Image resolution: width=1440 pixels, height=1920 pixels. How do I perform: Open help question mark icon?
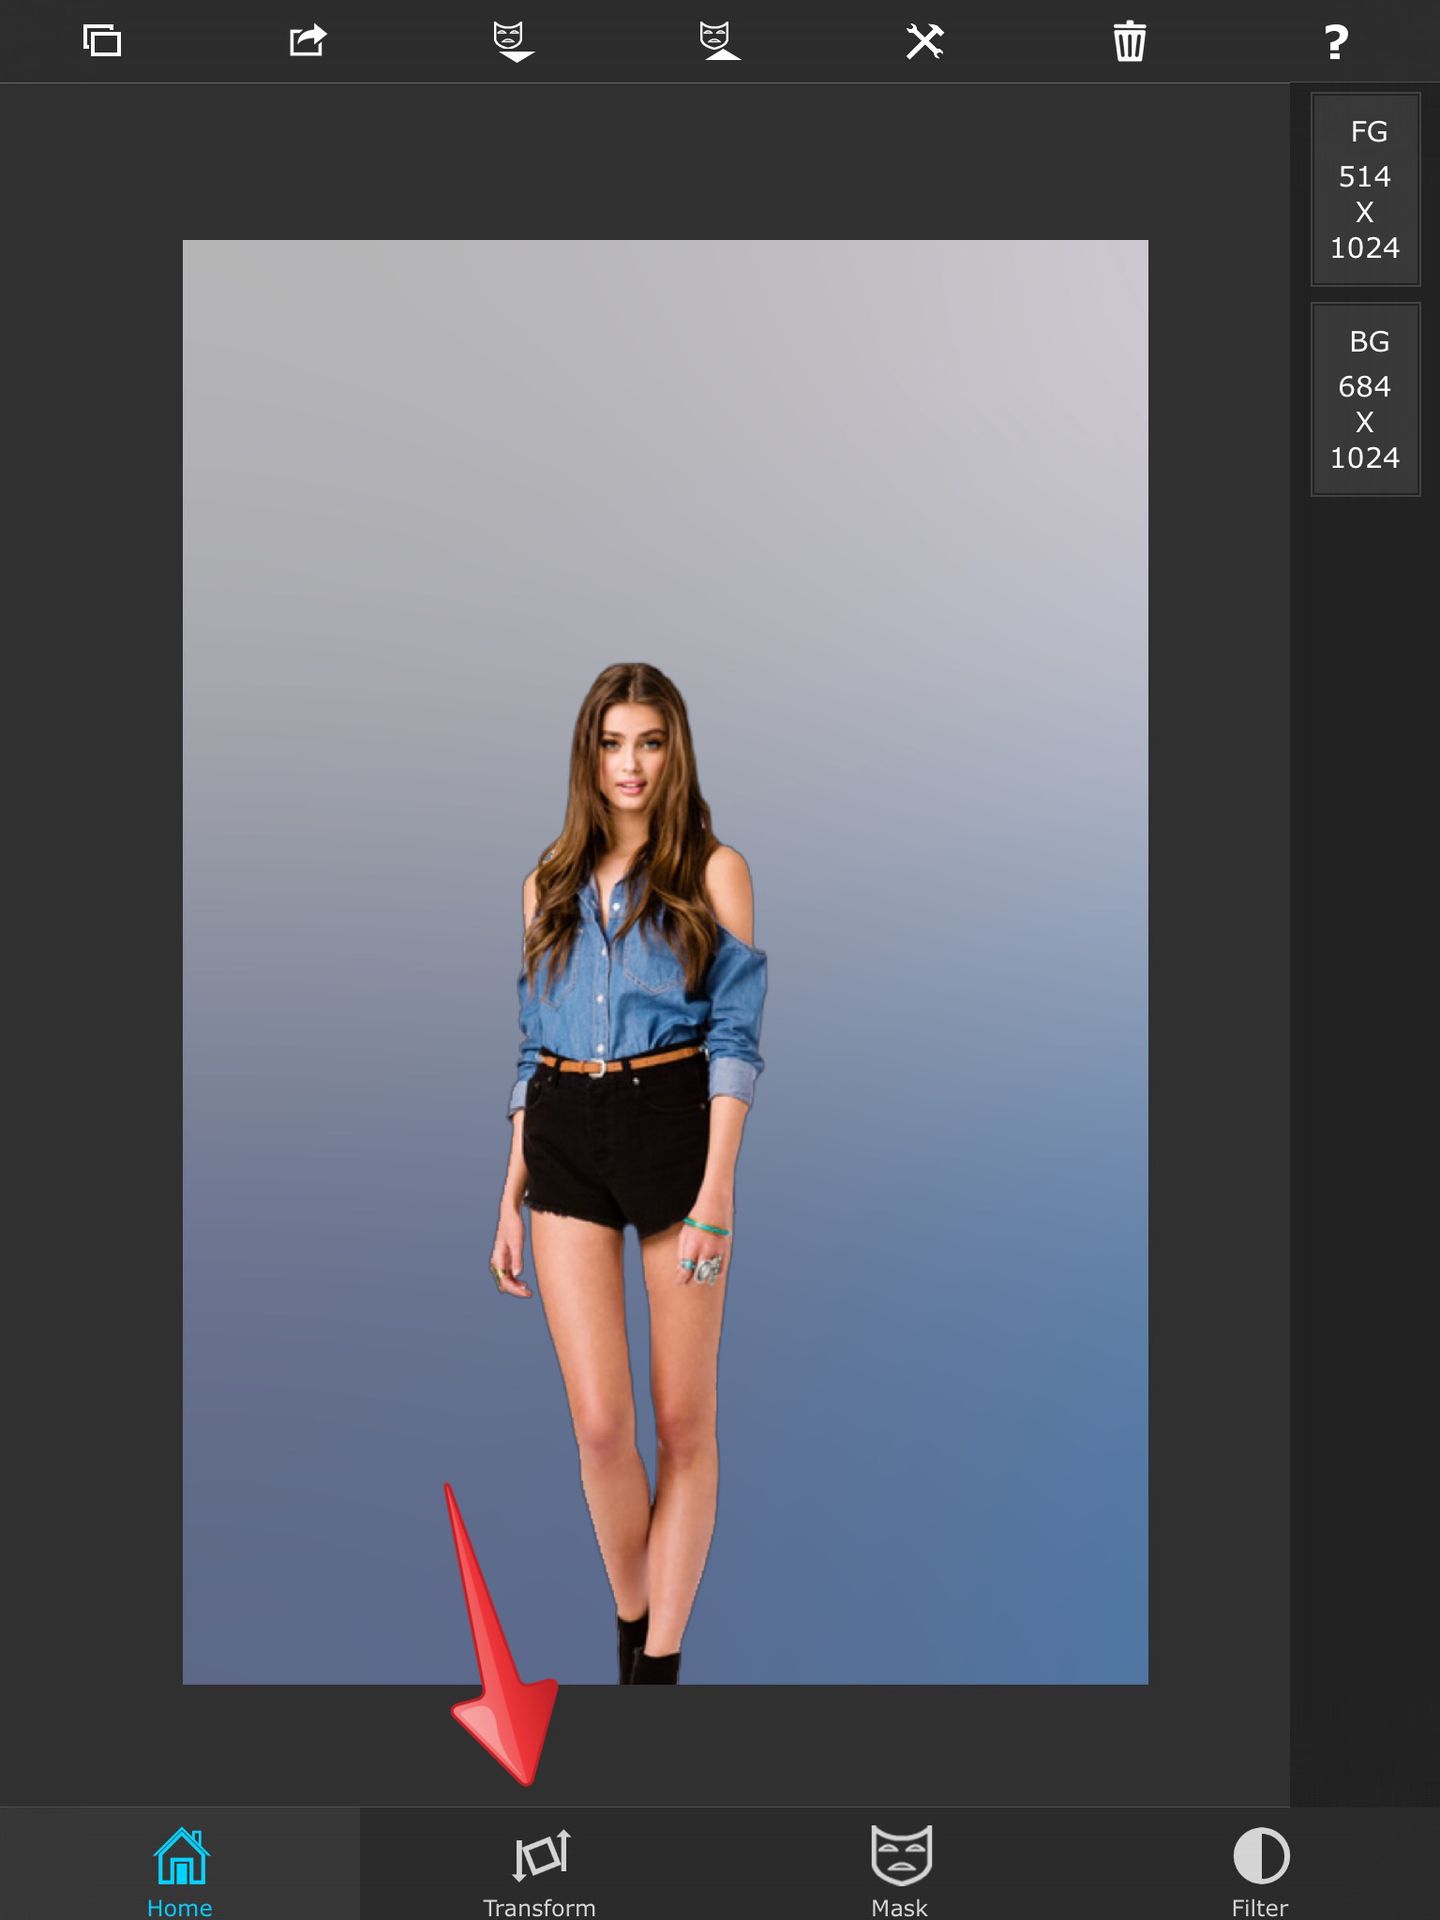pos(1336,42)
